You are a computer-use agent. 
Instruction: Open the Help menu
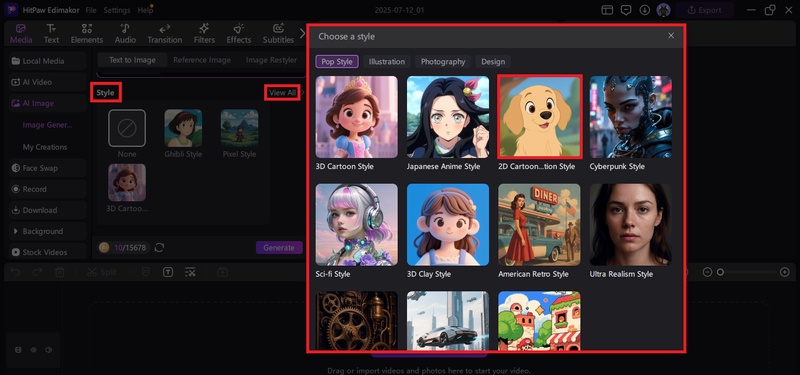(145, 10)
